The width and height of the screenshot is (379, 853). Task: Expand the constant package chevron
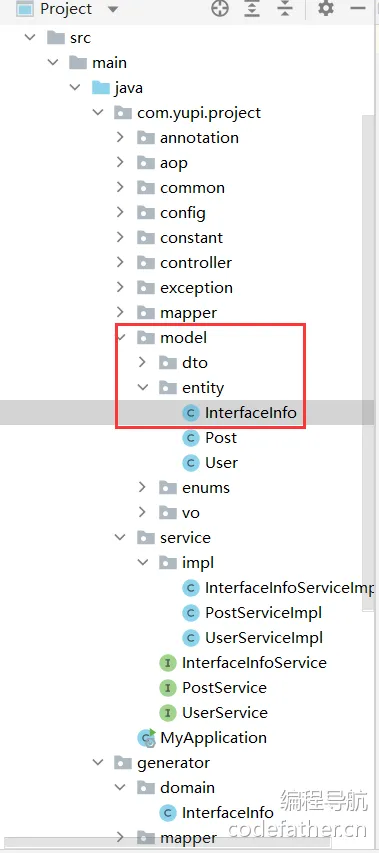pos(120,238)
